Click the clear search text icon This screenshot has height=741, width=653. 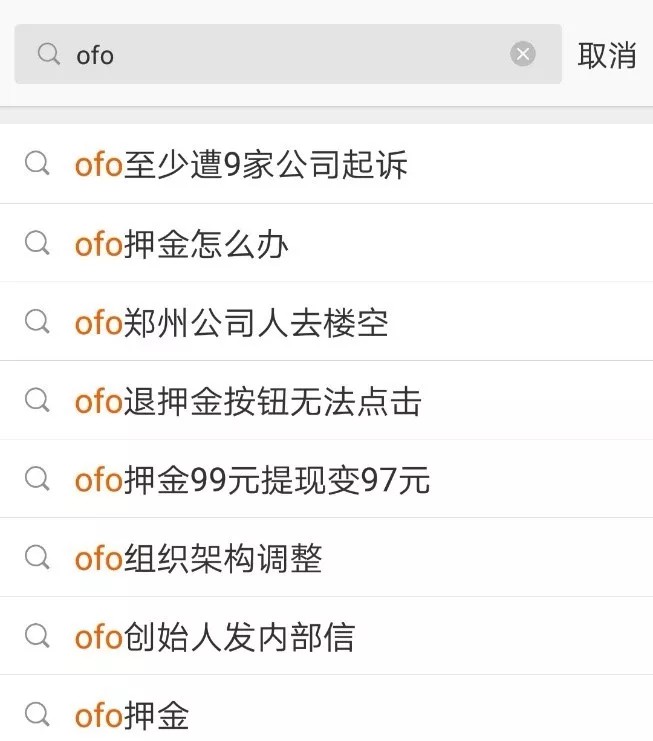[523, 54]
